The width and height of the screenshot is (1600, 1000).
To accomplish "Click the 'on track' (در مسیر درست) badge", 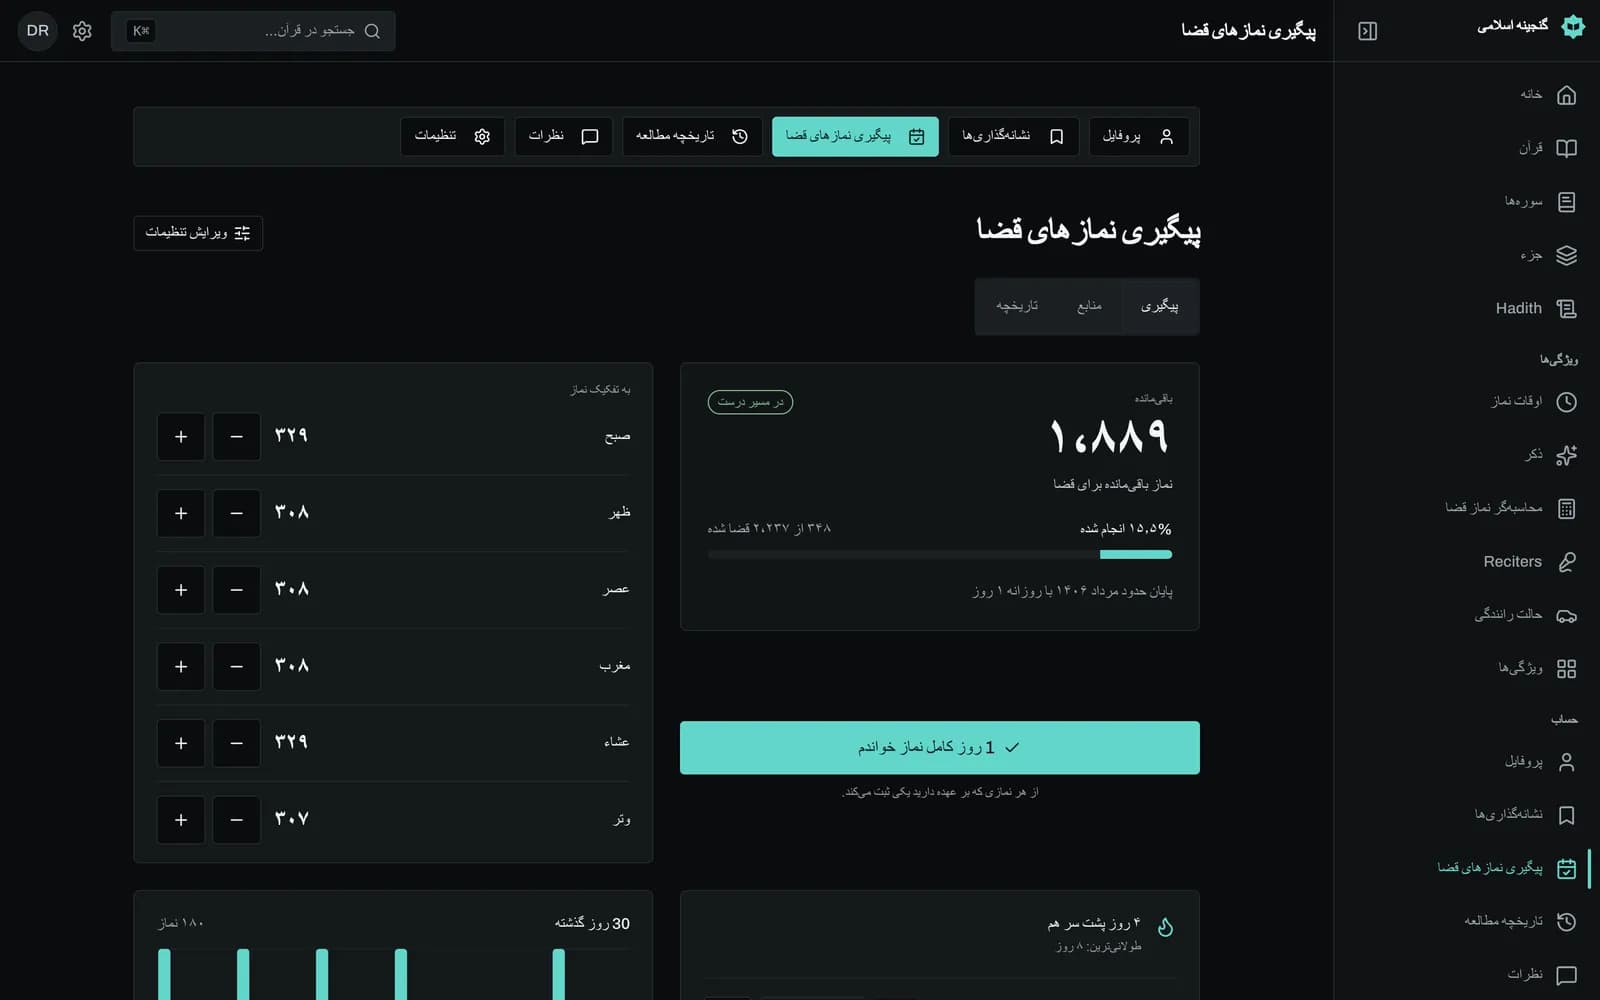I will point(750,402).
